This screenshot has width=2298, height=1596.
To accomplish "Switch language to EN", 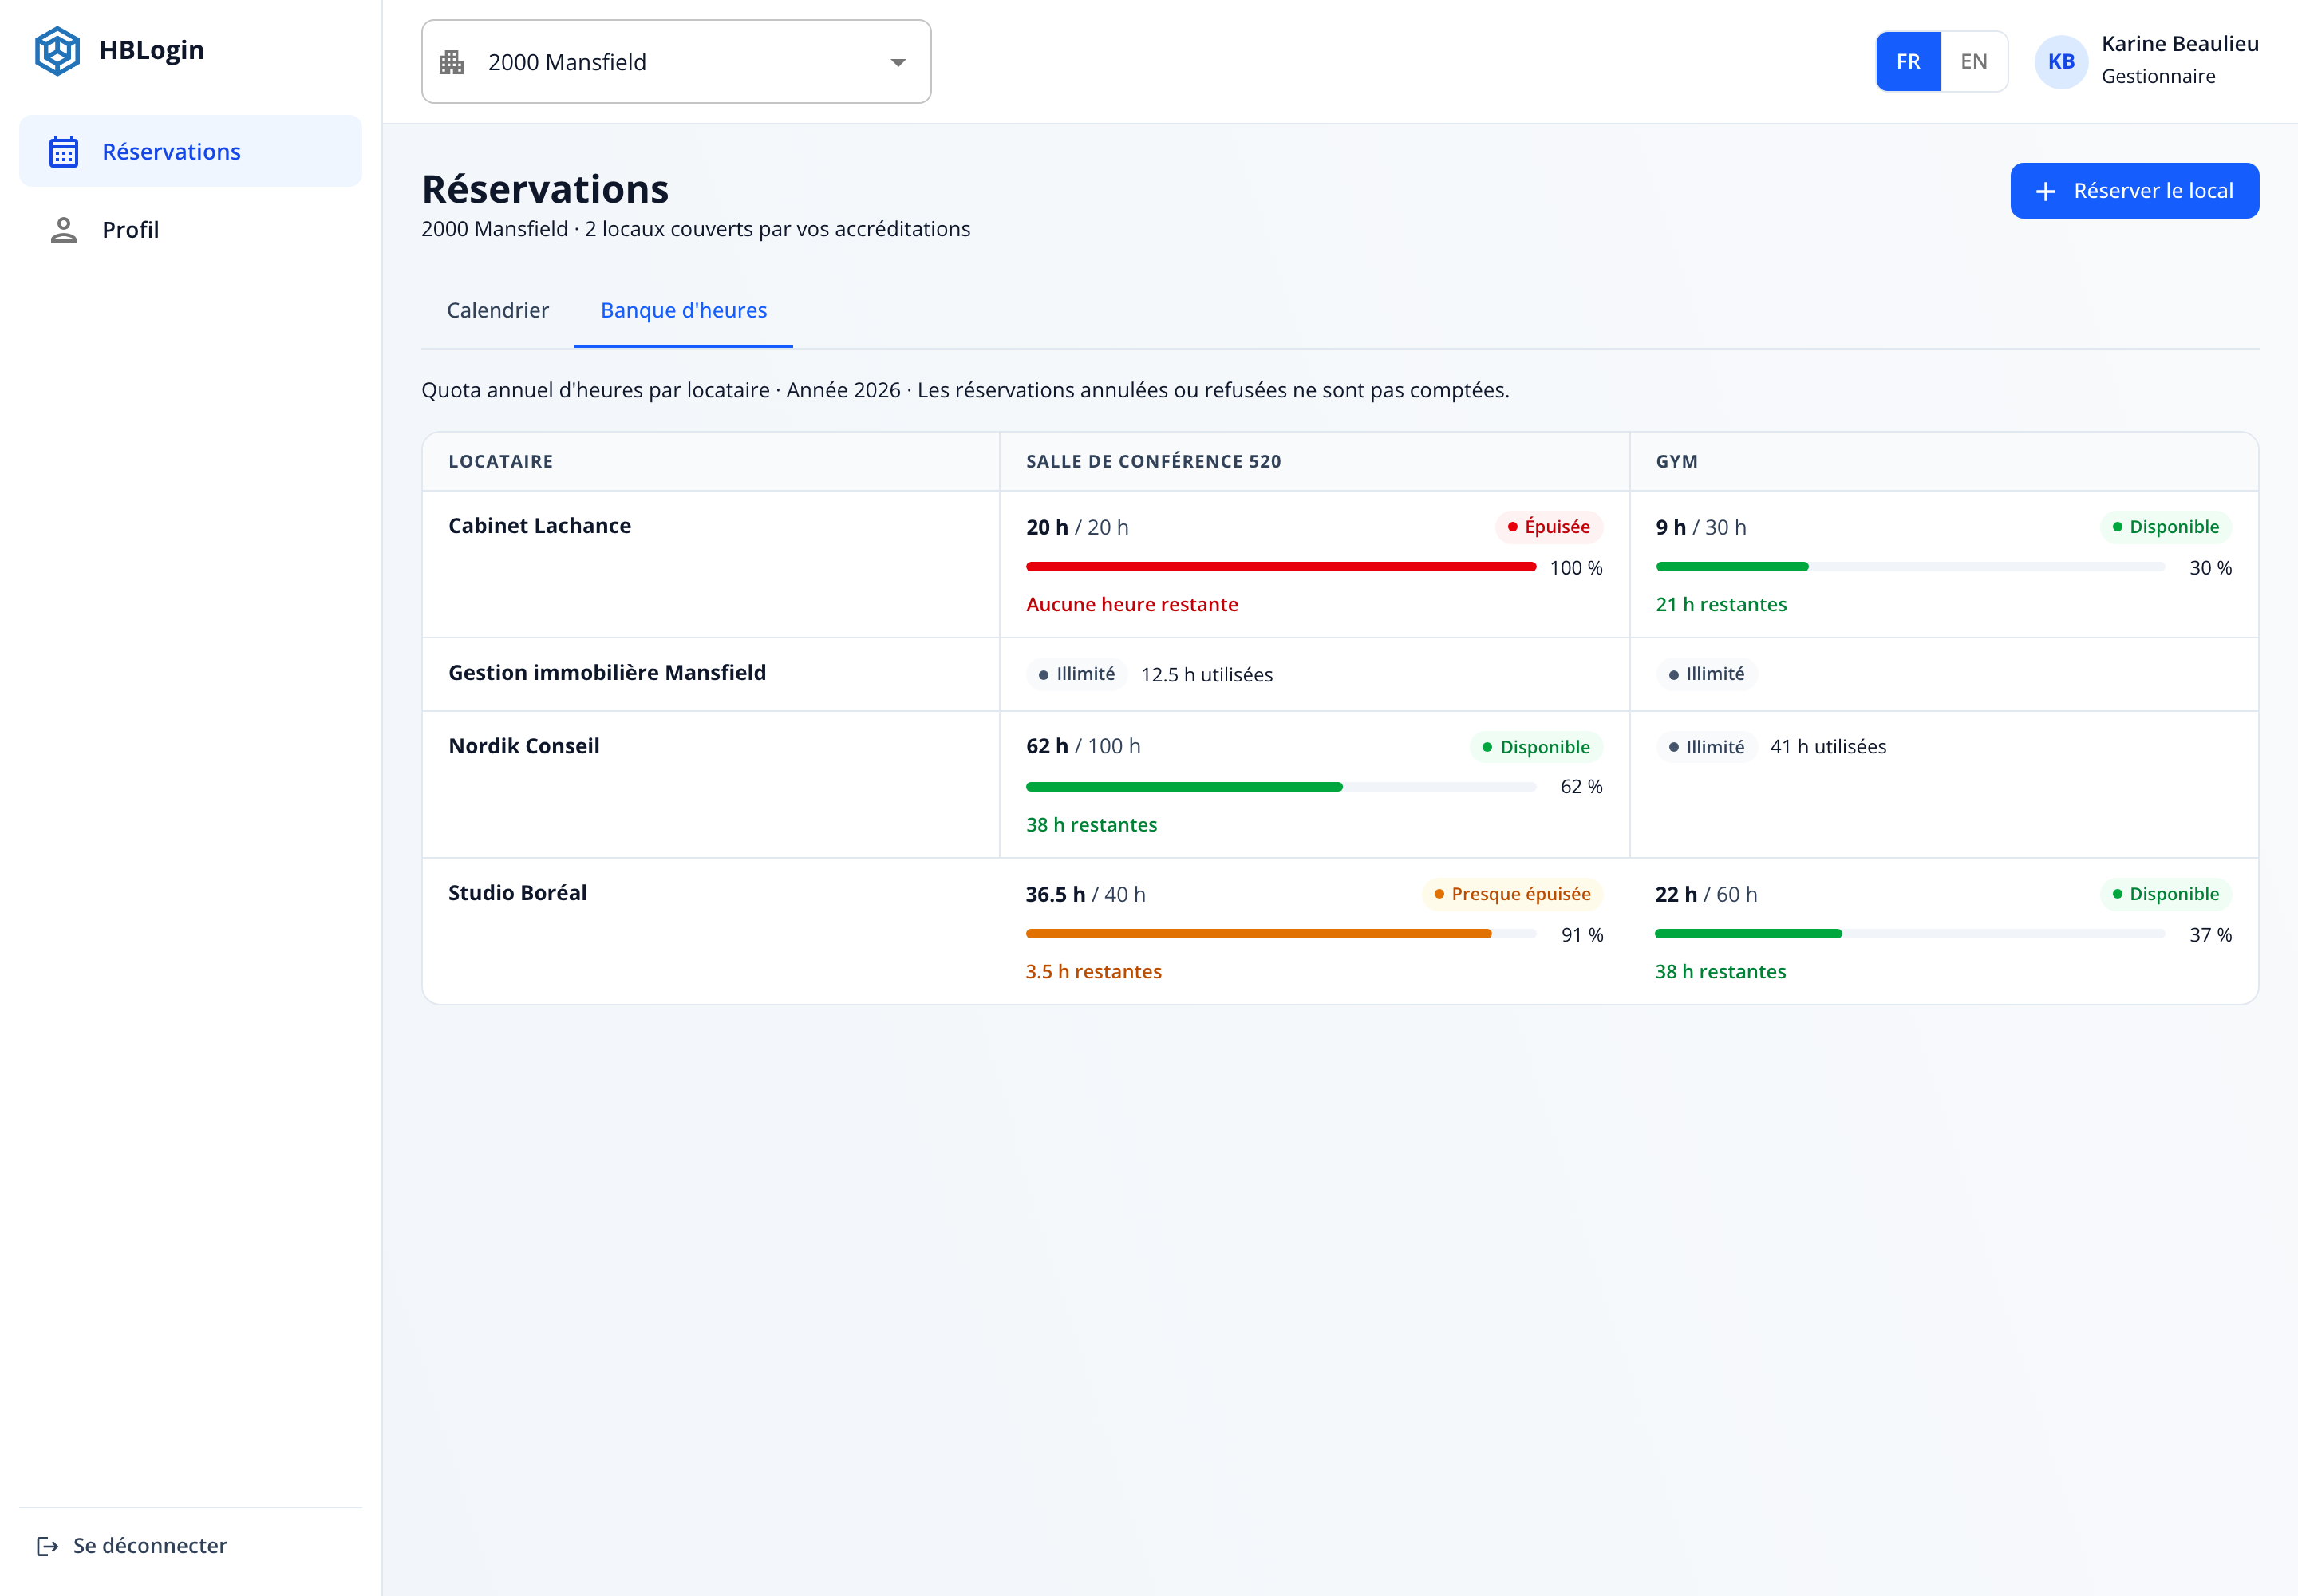I will tap(1973, 62).
